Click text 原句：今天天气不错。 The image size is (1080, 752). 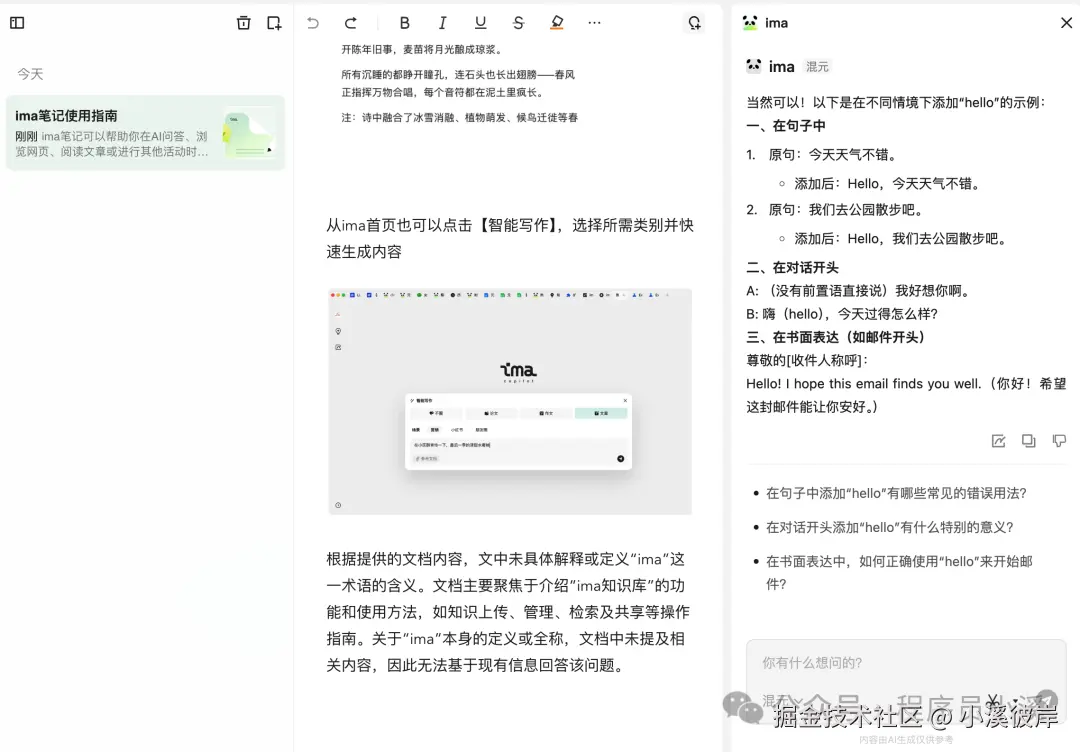834,155
